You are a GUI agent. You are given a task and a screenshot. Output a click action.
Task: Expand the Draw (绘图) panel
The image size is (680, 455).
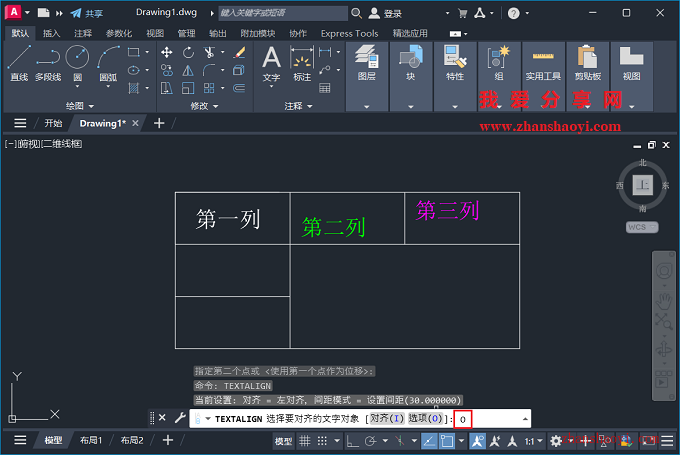coord(80,106)
